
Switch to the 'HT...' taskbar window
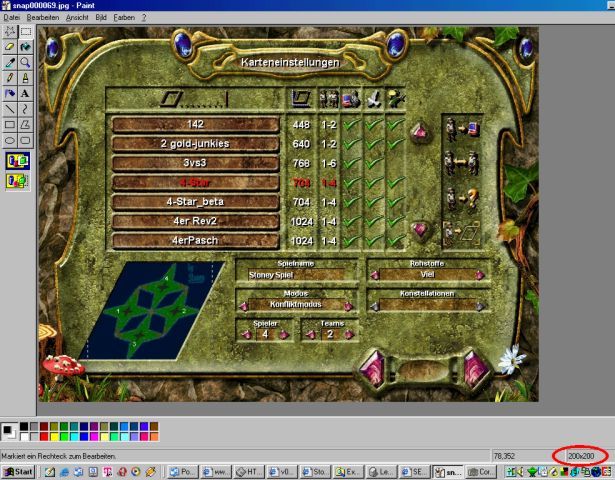tap(249, 472)
